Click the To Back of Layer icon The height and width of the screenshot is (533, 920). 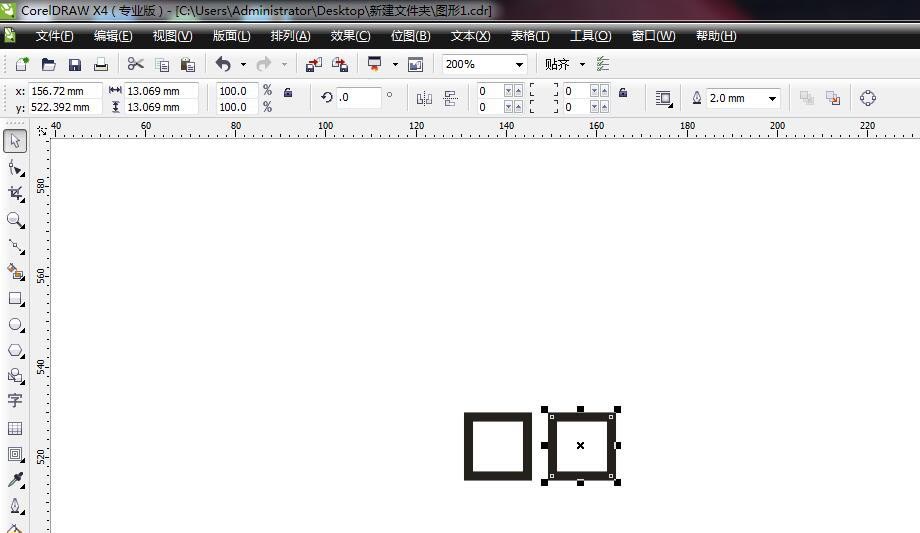[833, 98]
